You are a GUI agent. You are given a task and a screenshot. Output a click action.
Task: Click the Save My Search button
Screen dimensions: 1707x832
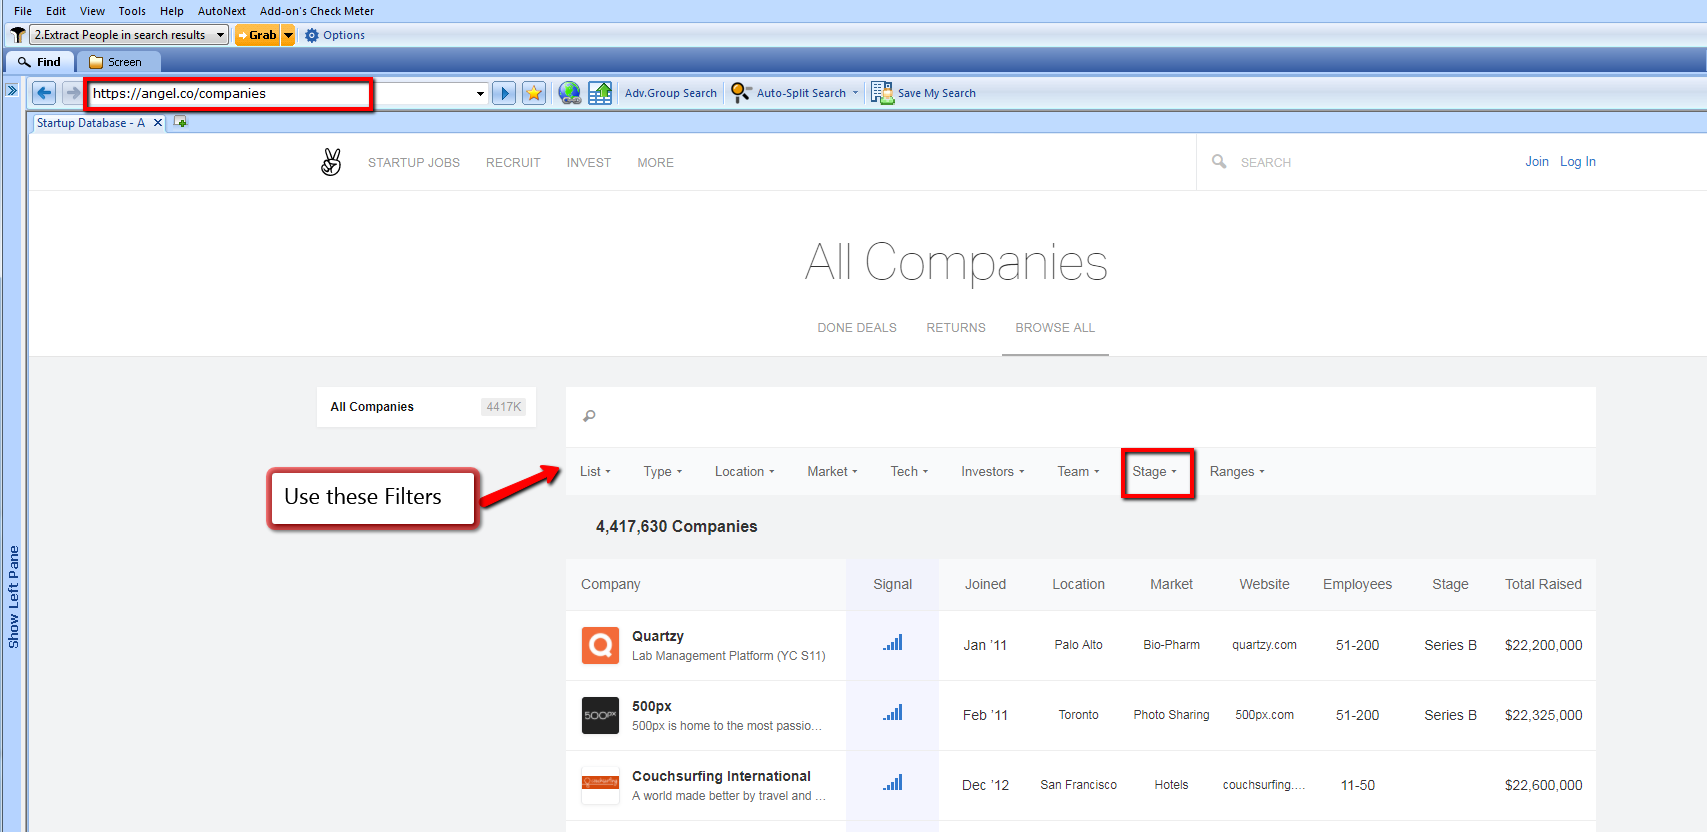[x=924, y=93]
